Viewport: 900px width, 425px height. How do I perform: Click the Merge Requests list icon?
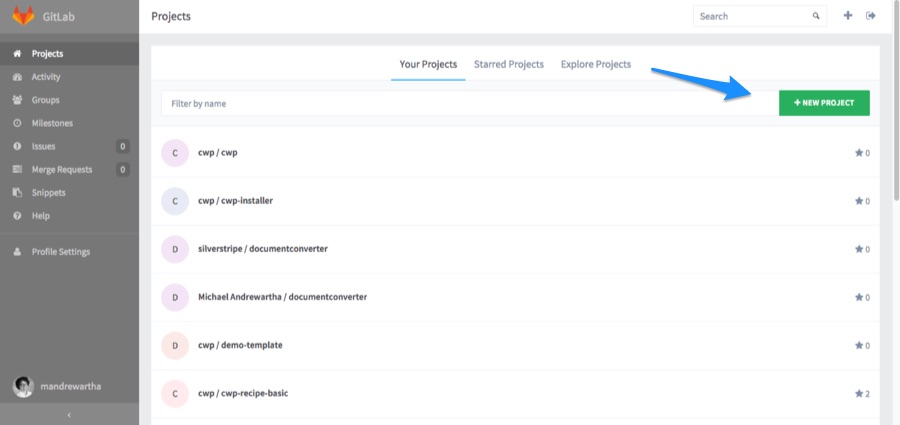click(17, 169)
